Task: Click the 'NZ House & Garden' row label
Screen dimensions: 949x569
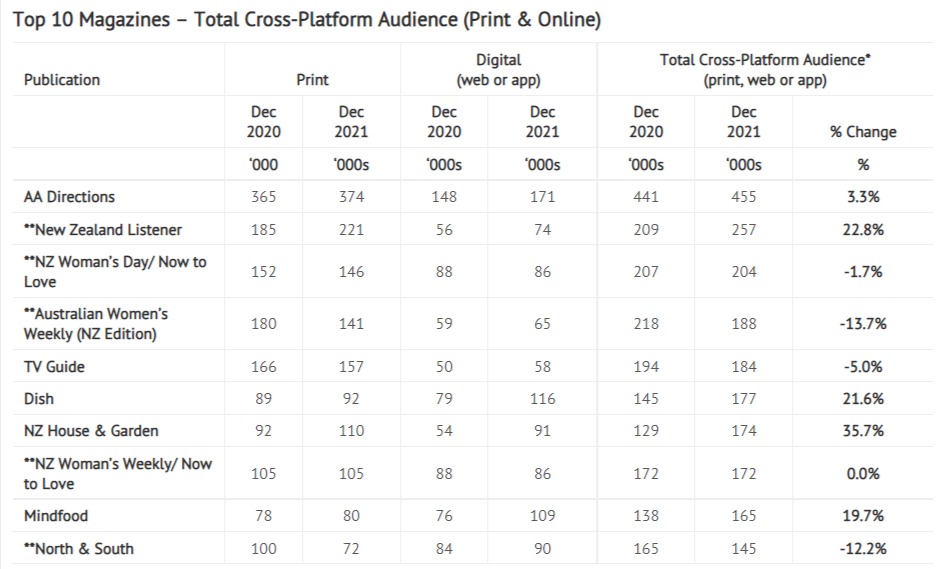Action: 91,431
